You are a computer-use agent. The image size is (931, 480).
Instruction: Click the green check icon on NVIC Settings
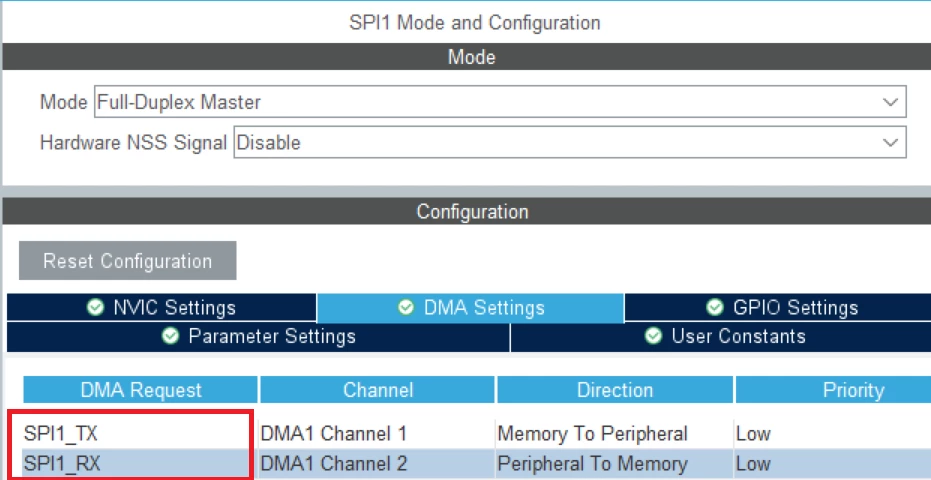pos(94,308)
